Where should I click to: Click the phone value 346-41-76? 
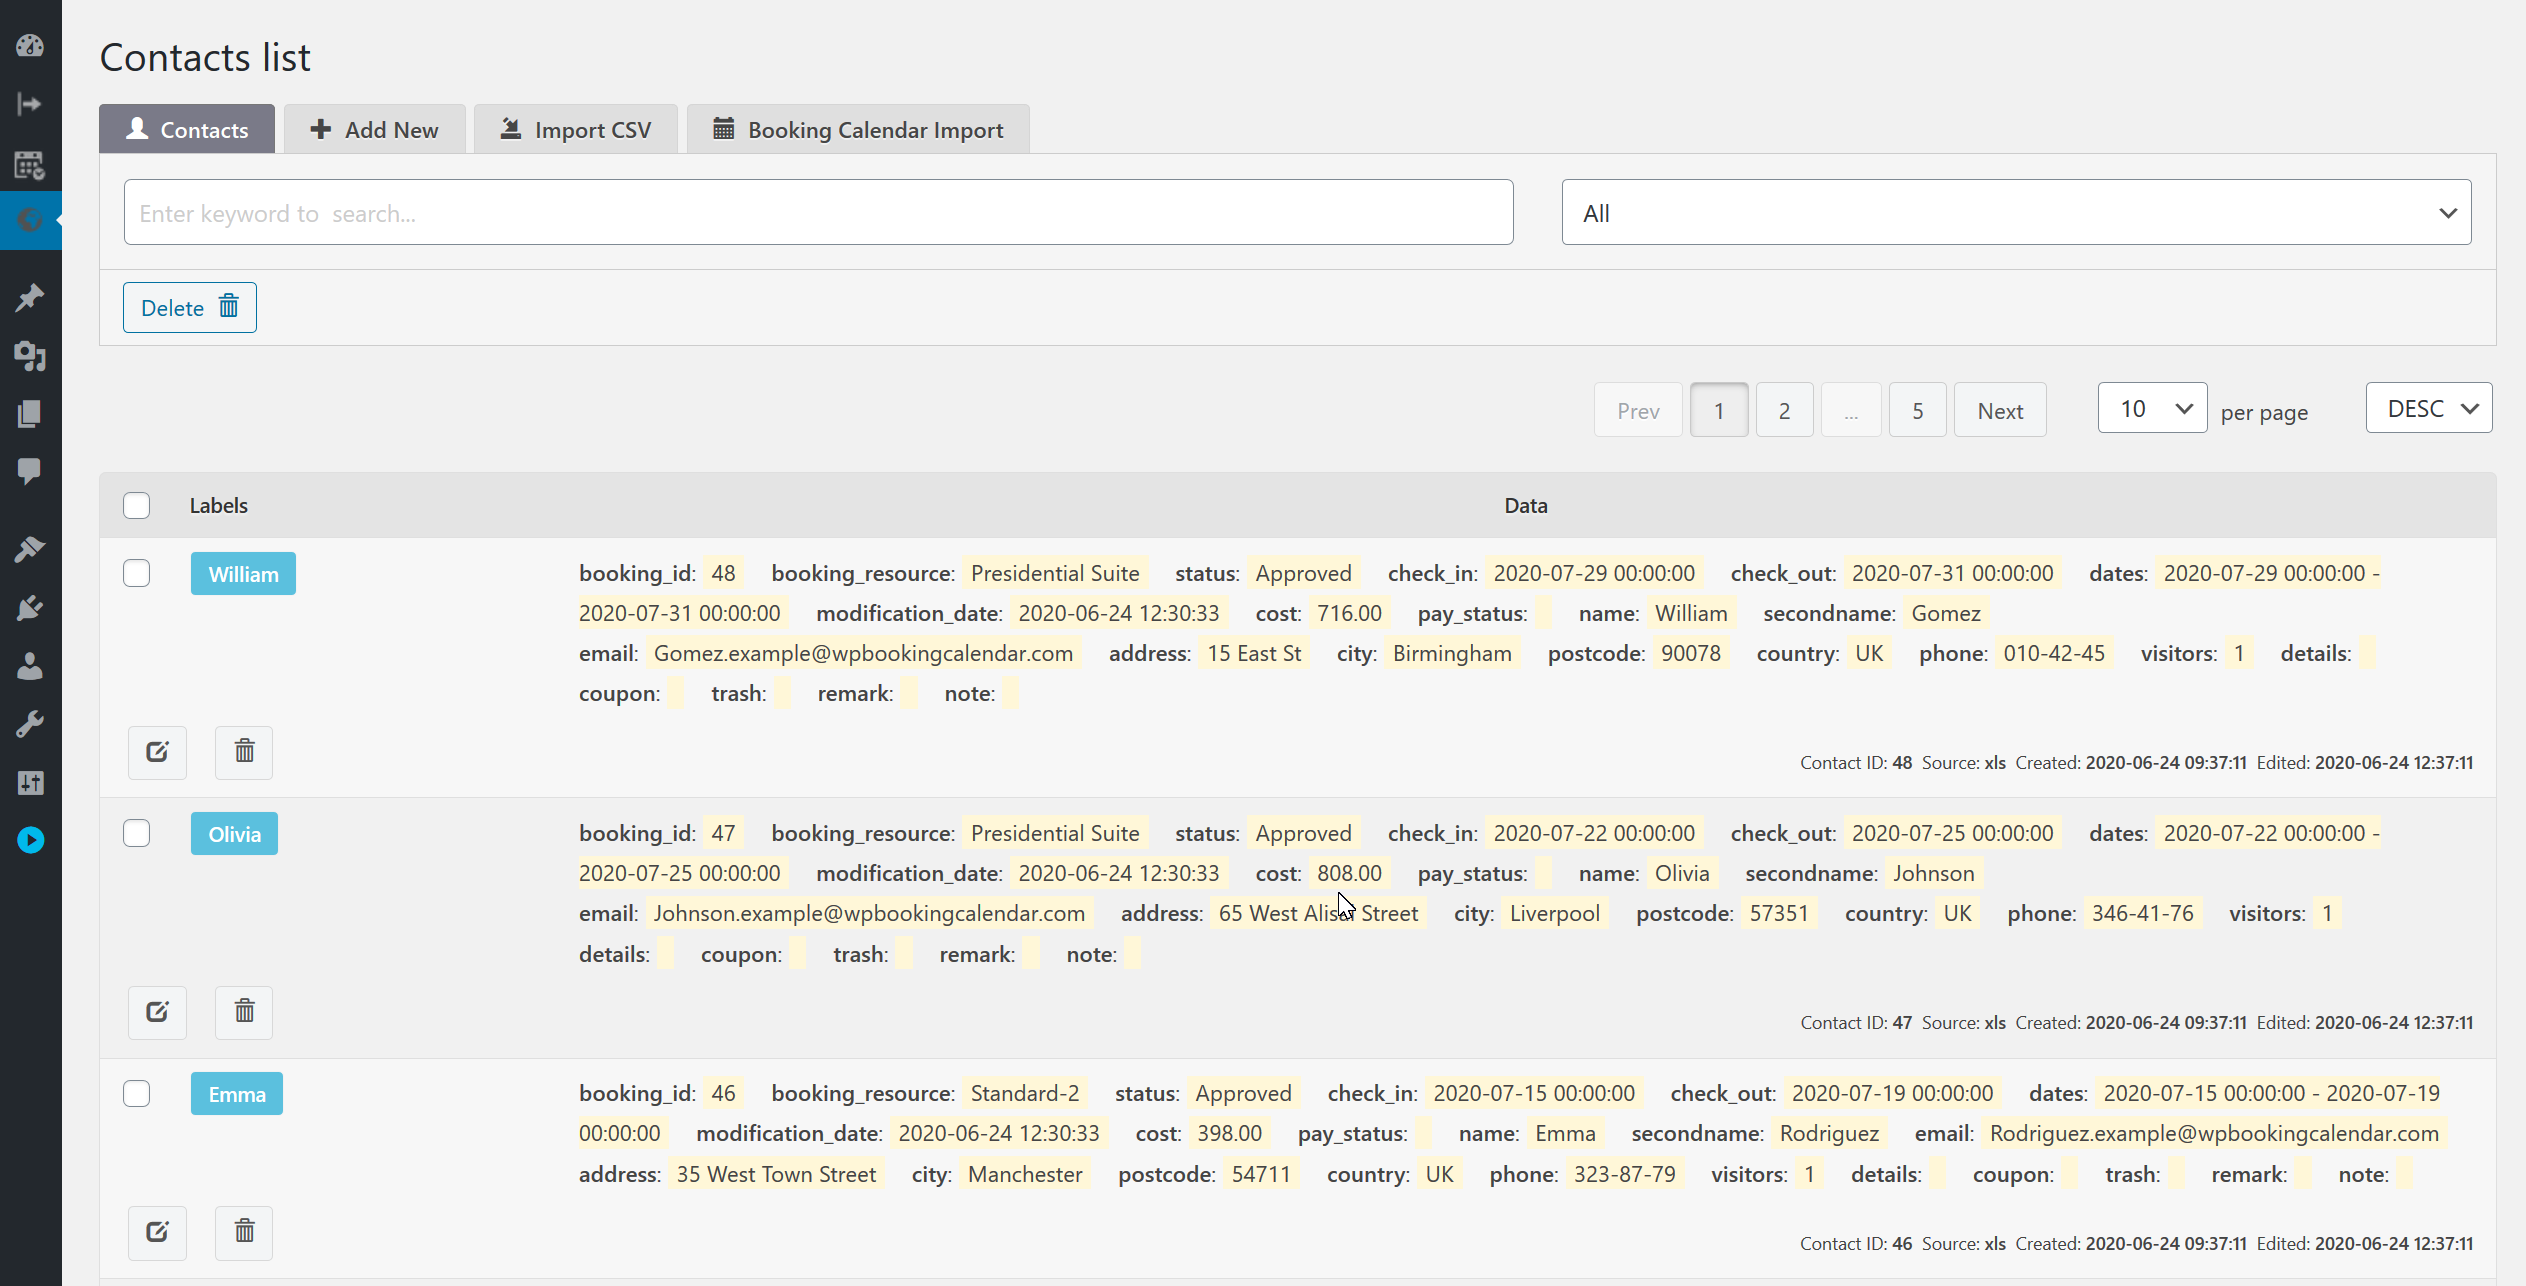(2142, 913)
